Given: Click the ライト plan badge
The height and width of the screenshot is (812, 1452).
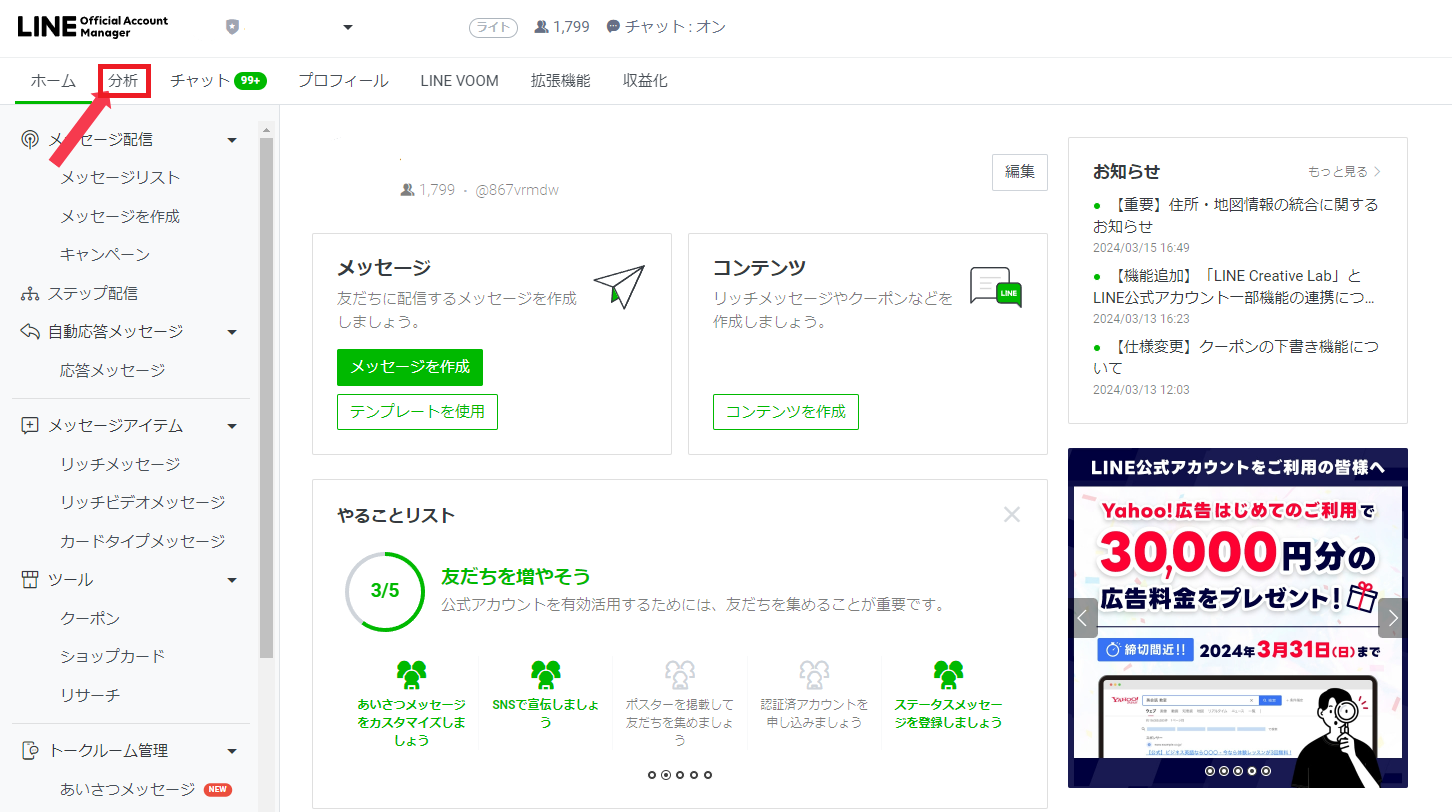Looking at the screenshot, I should click(493, 27).
